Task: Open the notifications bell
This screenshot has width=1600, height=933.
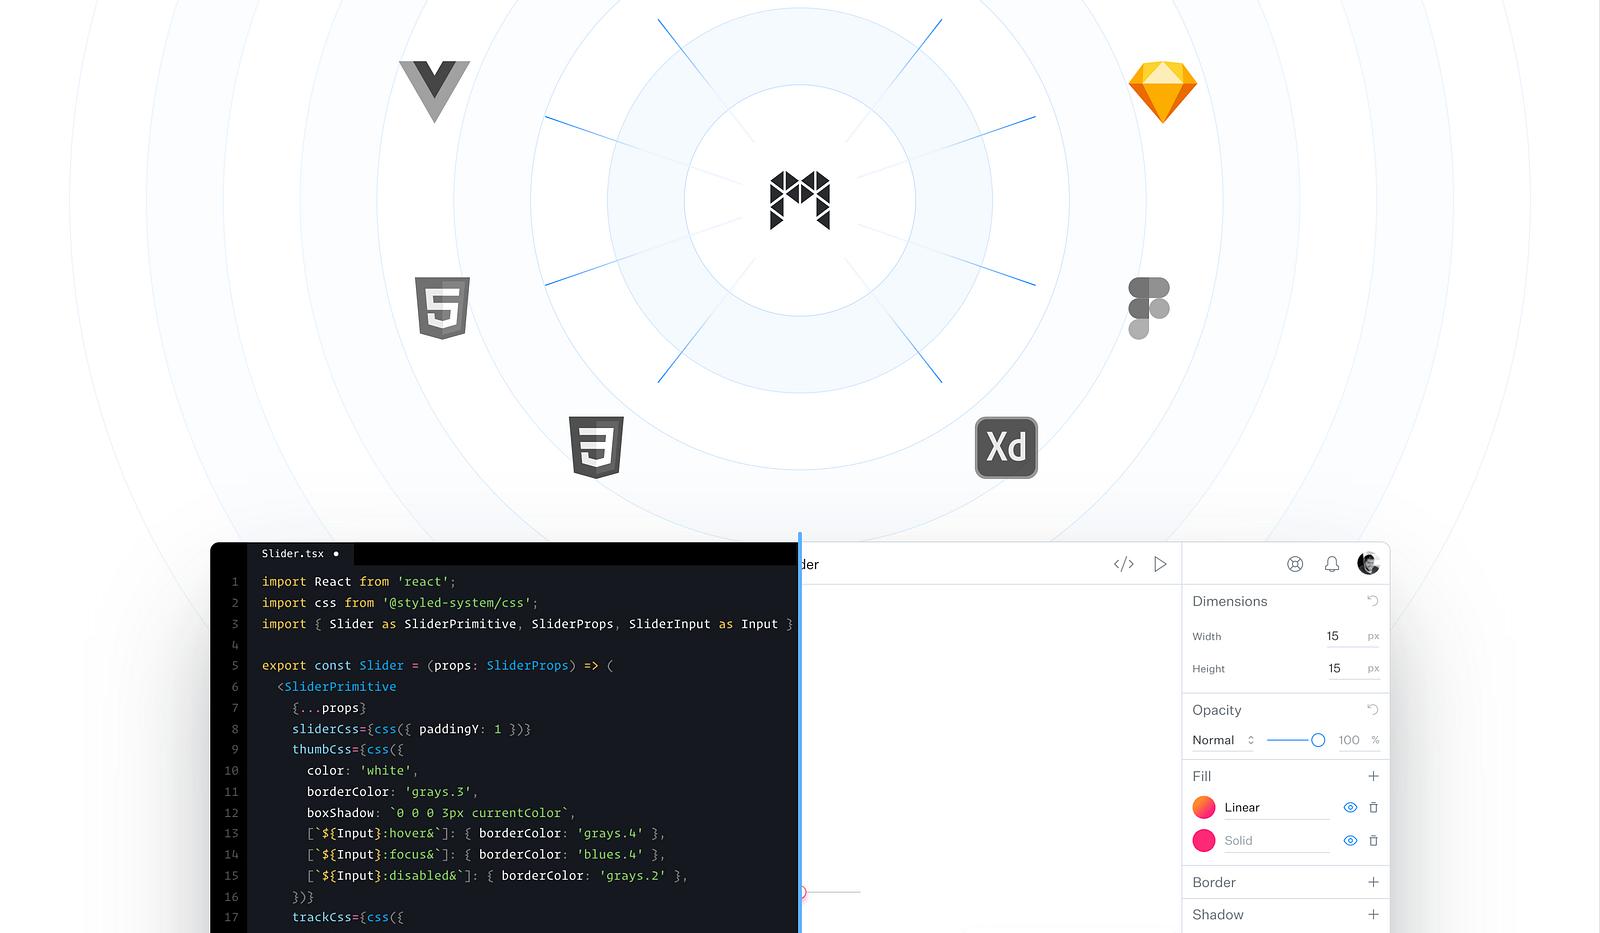Action: click(1332, 564)
